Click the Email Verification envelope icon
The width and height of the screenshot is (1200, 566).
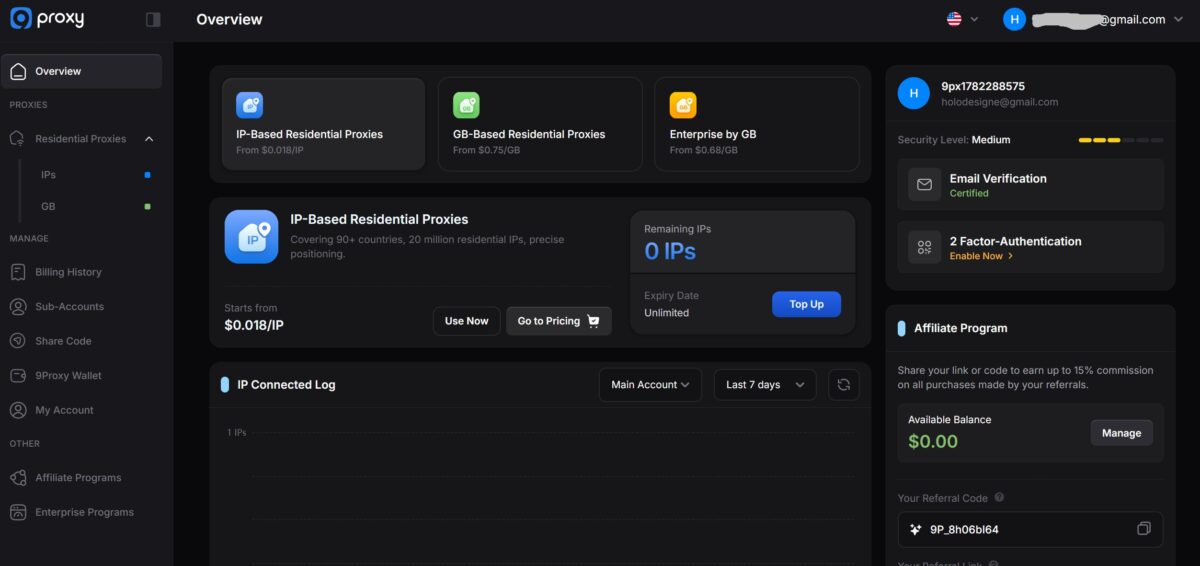(x=924, y=185)
